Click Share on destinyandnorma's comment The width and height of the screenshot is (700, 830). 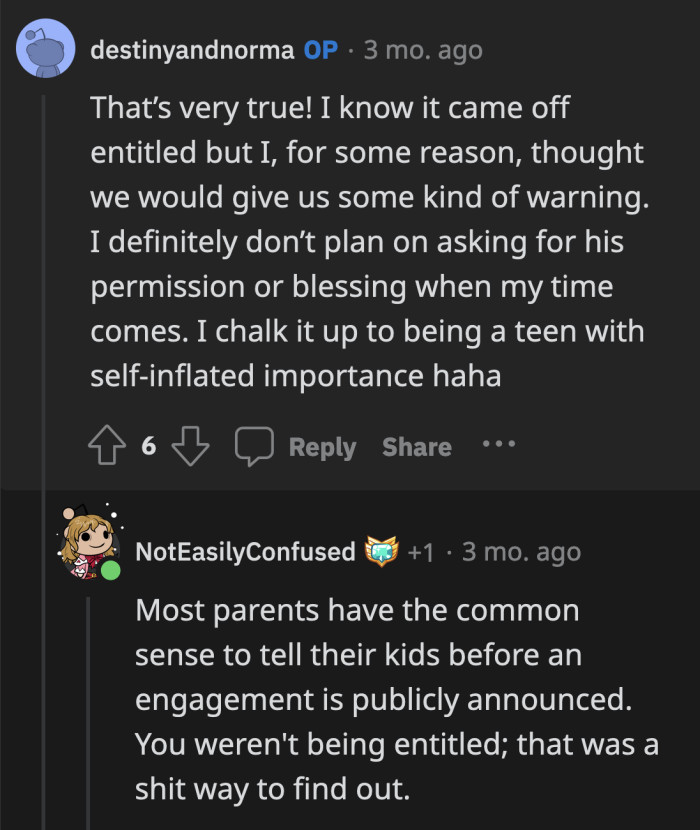416,447
